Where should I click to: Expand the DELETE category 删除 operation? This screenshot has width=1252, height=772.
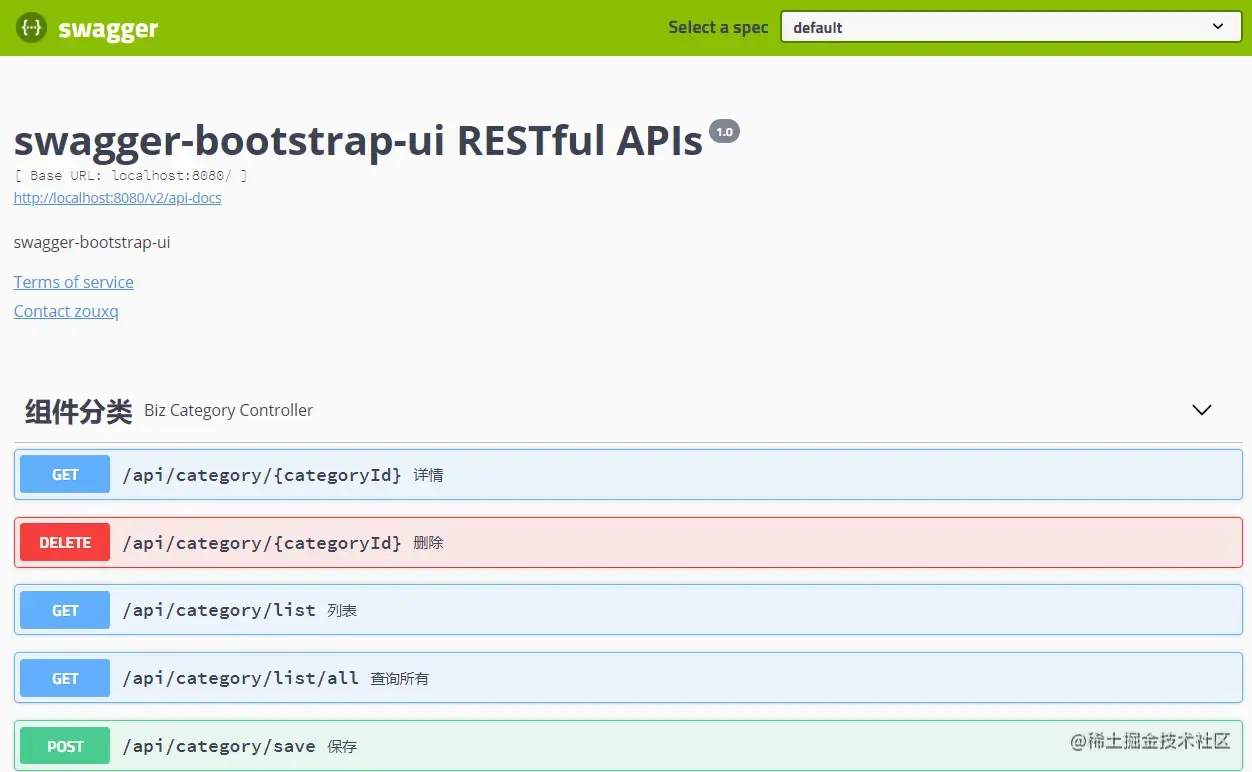(x=628, y=543)
